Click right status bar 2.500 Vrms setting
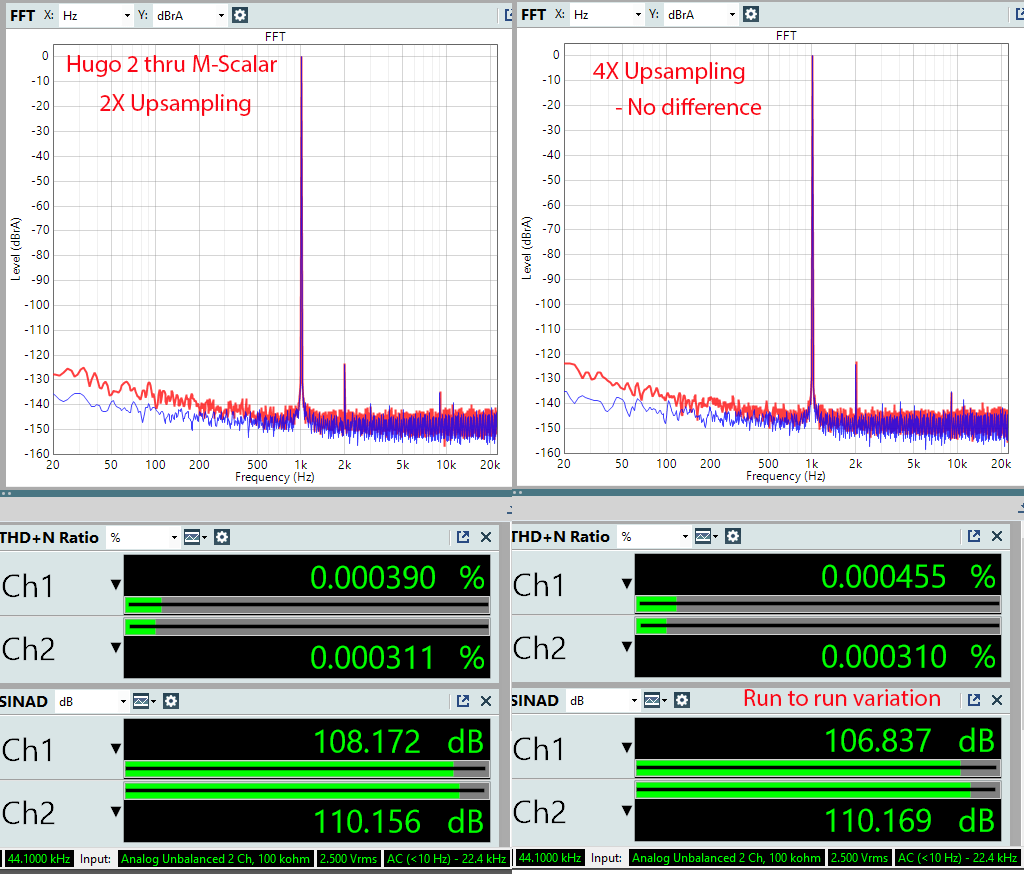The image size is (1024, 874). tap(859, 858)
